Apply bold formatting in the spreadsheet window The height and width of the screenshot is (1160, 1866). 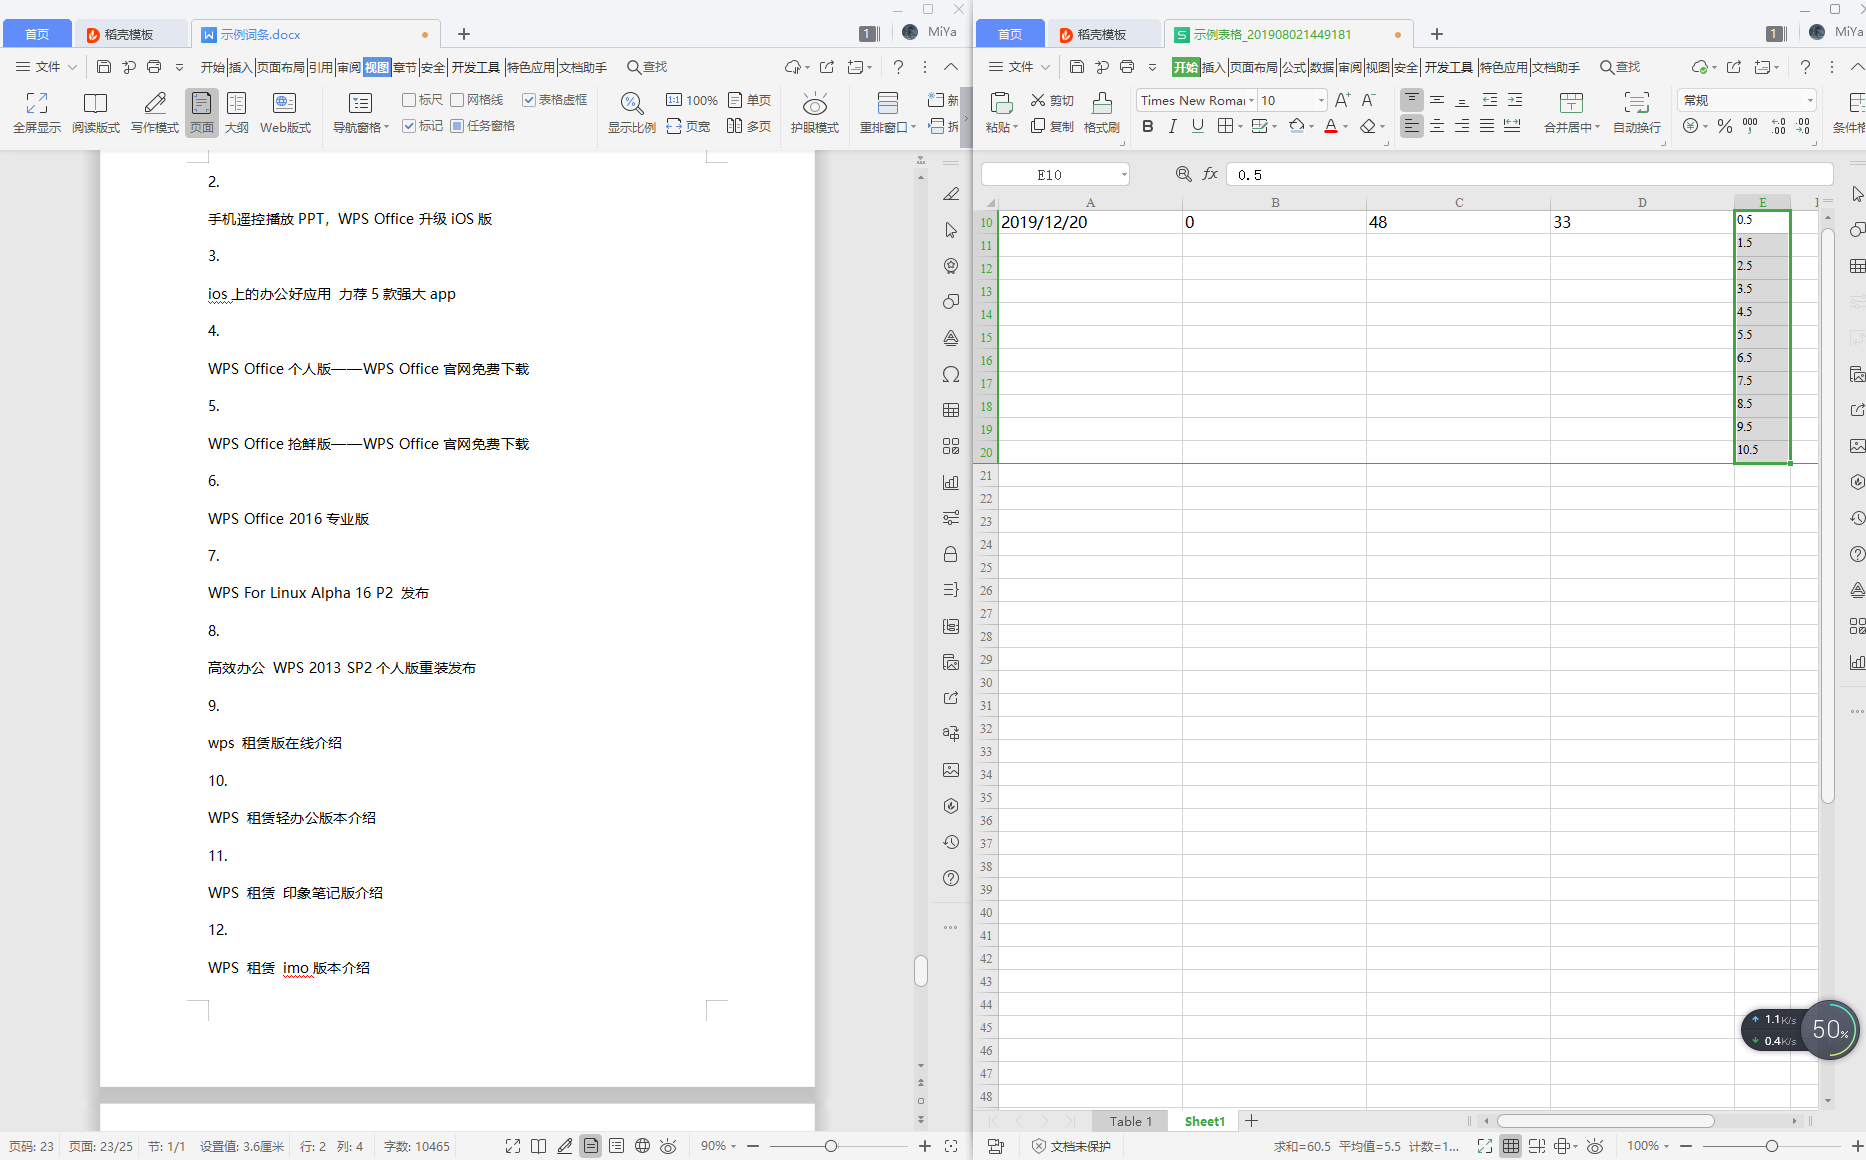1148,126
